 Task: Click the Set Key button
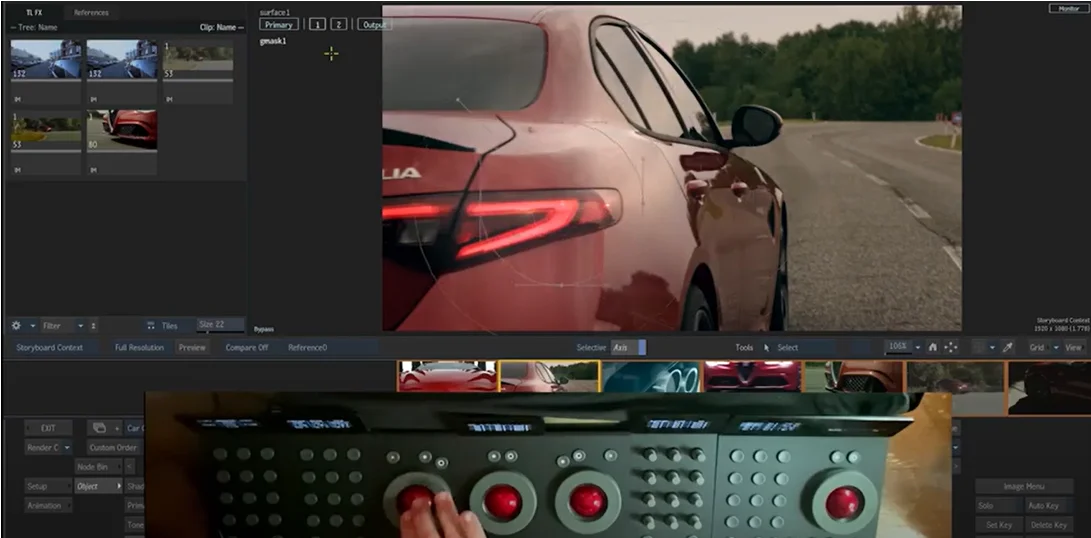point(998,525)
